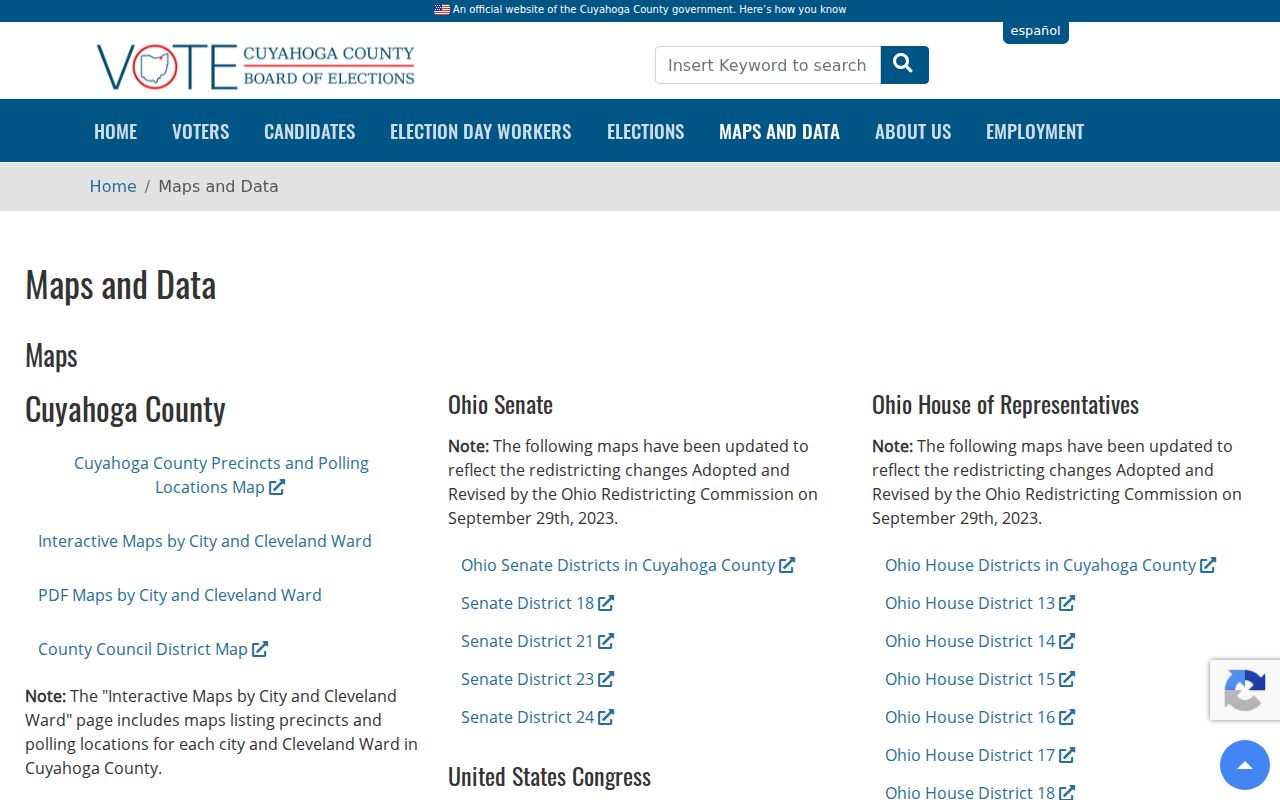Viewport: 1280px width, 800px height.
Task: Click external-link icon after Ohio Senate Districts in Cuyahoga County
Action: 787,565
